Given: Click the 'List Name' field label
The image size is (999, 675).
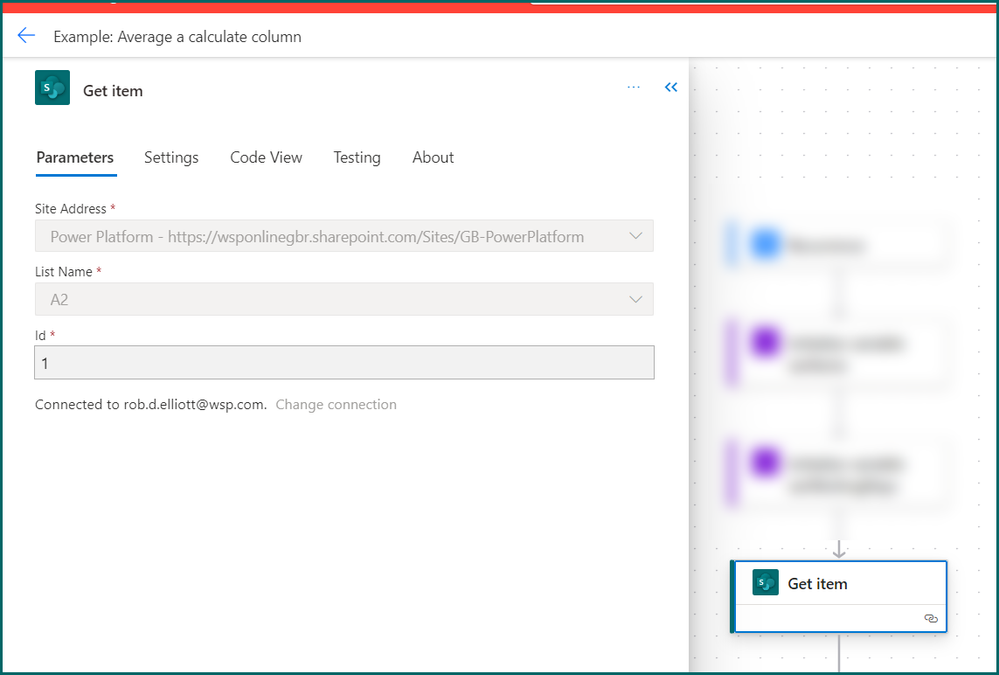Looking at the screenshot, I should (64, 272).
